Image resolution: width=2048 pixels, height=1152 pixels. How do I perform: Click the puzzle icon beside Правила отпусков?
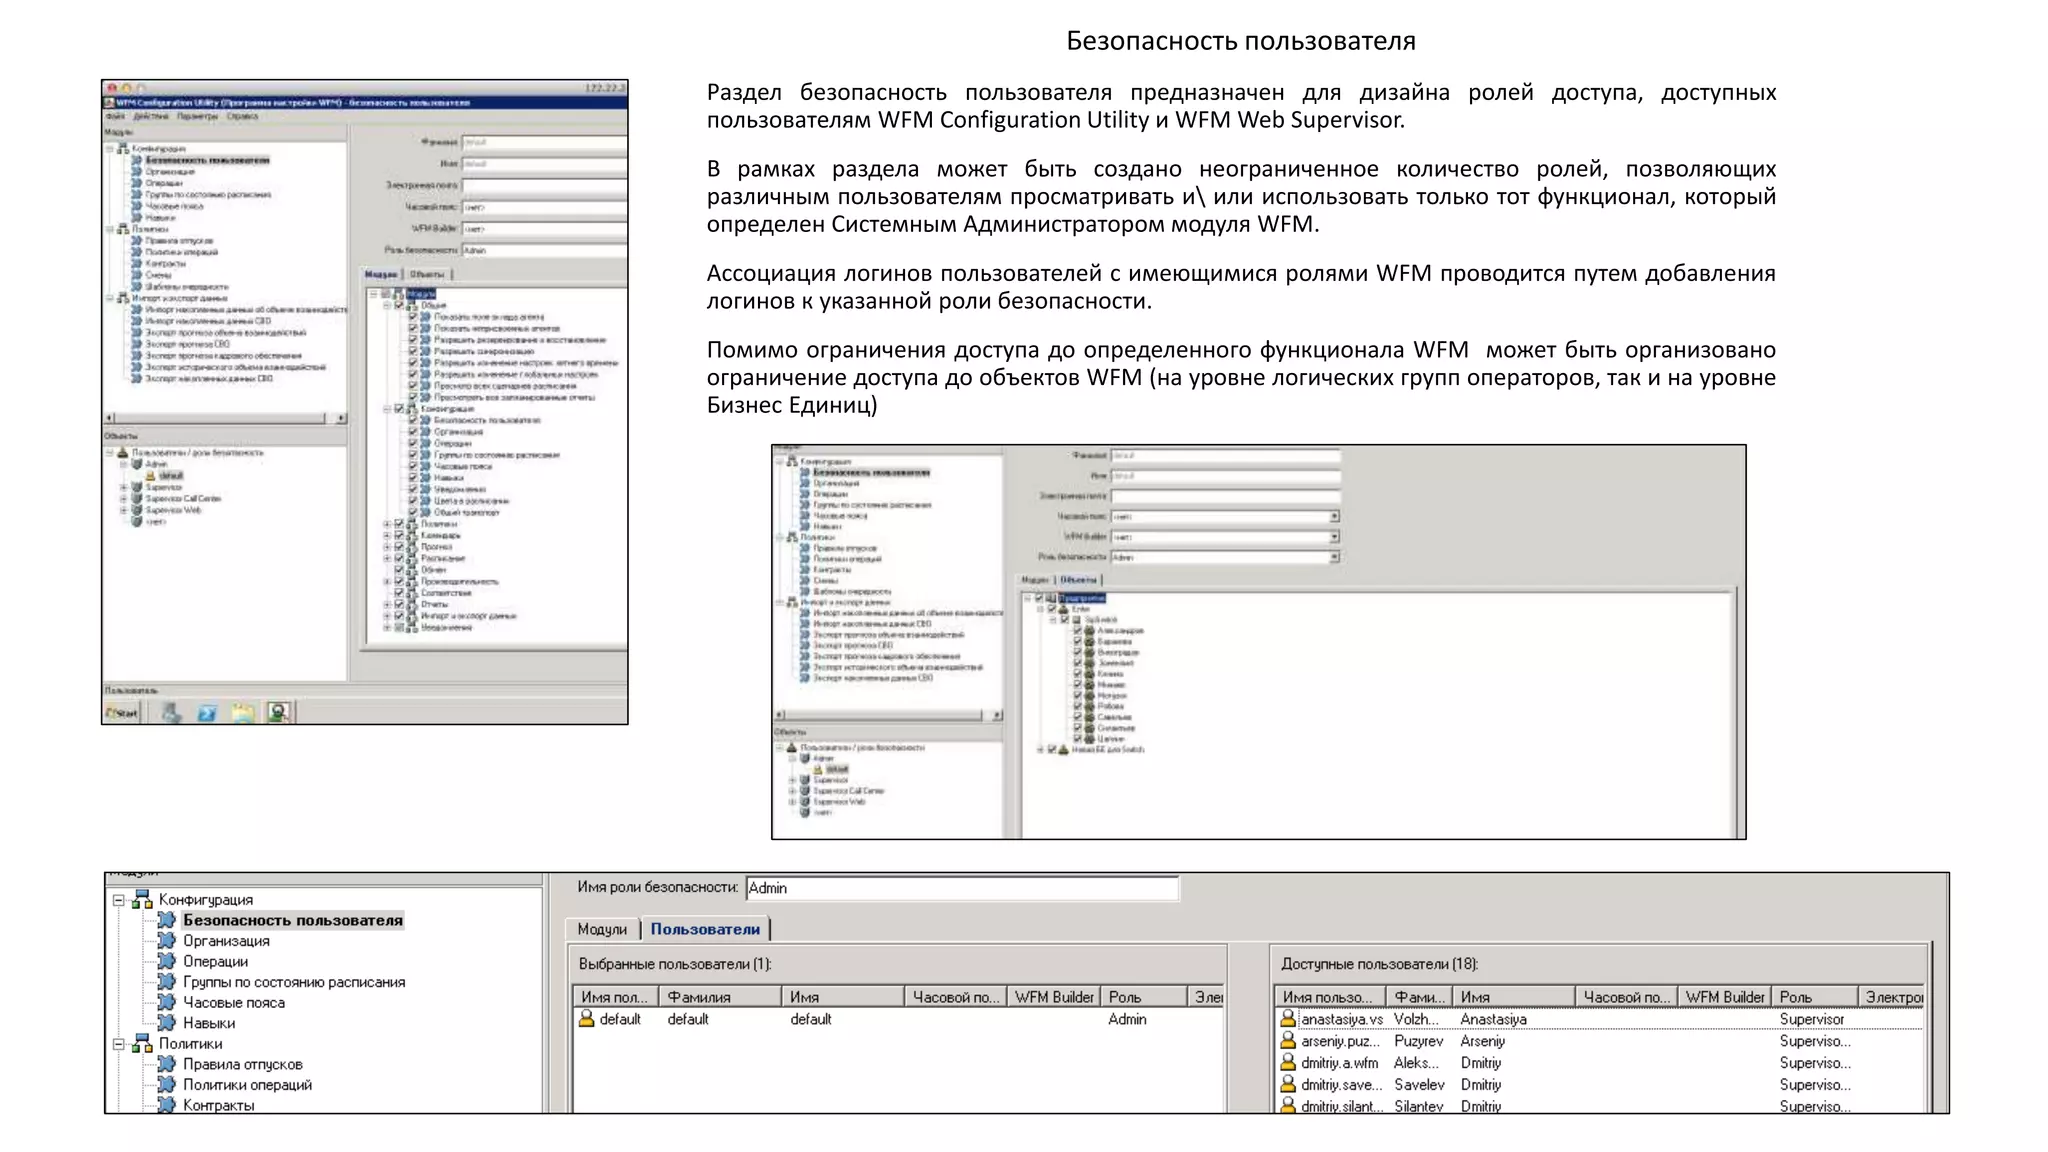click(167, 1064)
